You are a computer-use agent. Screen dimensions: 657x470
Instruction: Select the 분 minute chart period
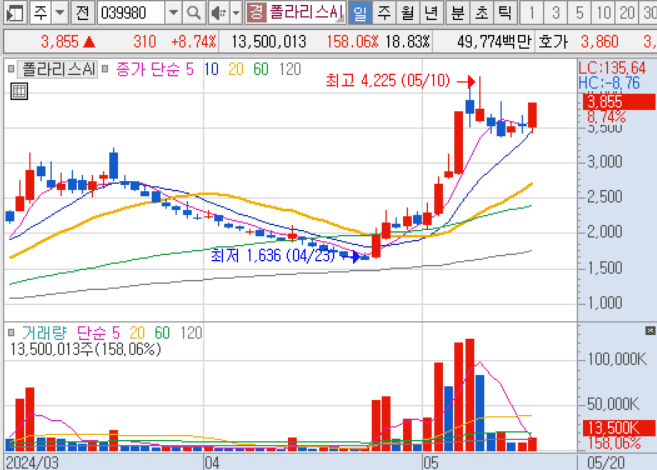[458, 13]
